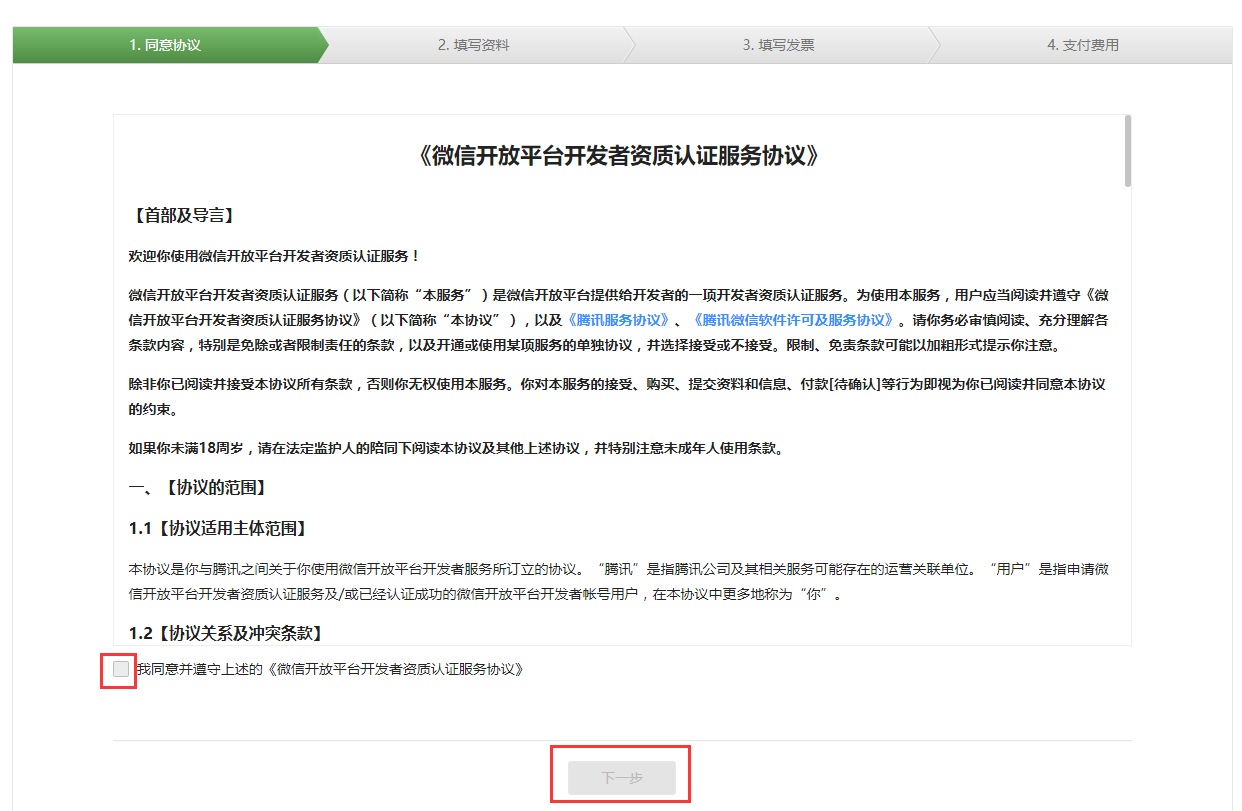Select step 1. 同意协议 tab
Screen dimensions: 1242x811
tap(166, 45)
